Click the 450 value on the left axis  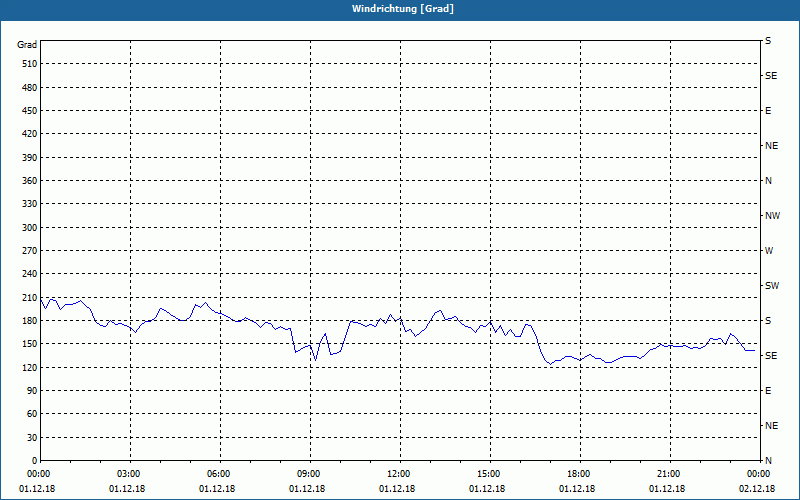coord(30,111)
